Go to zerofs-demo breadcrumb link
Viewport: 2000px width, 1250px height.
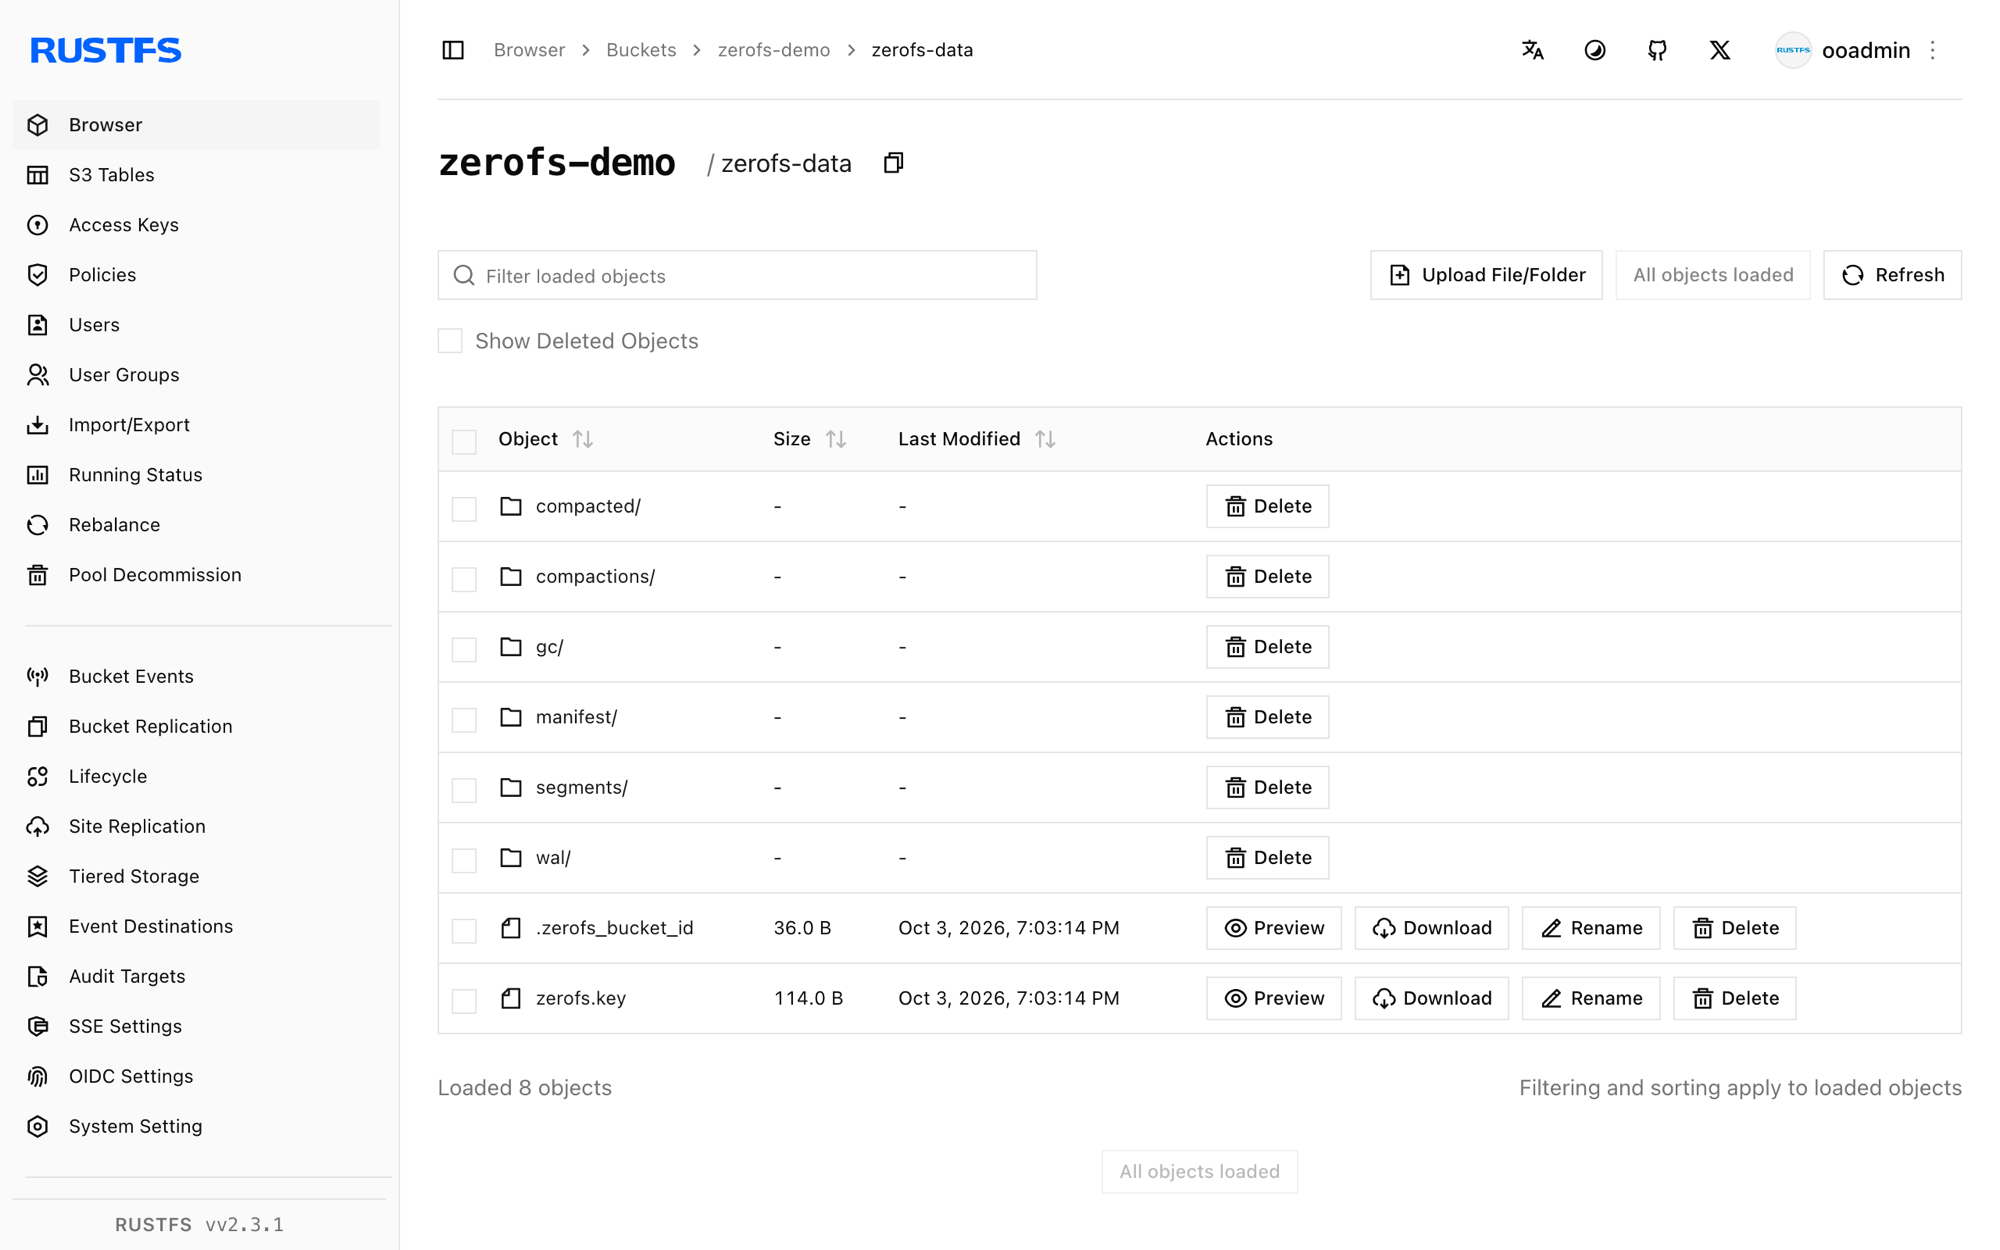774,50
